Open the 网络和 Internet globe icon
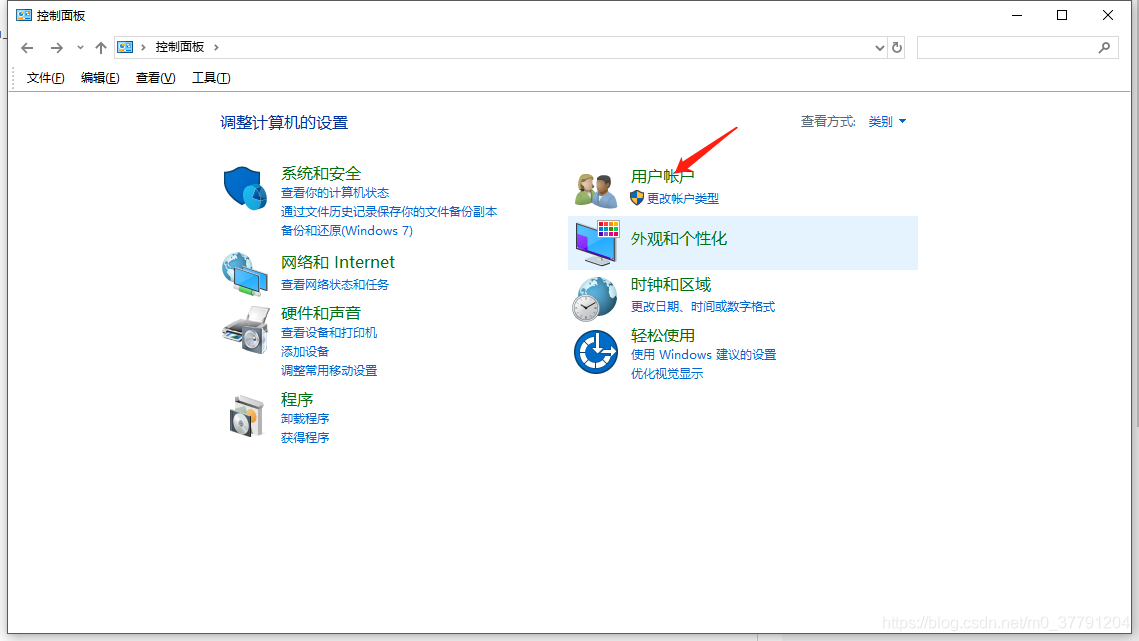Viewport: 1139px width, 641px height. tap(245, 274)
